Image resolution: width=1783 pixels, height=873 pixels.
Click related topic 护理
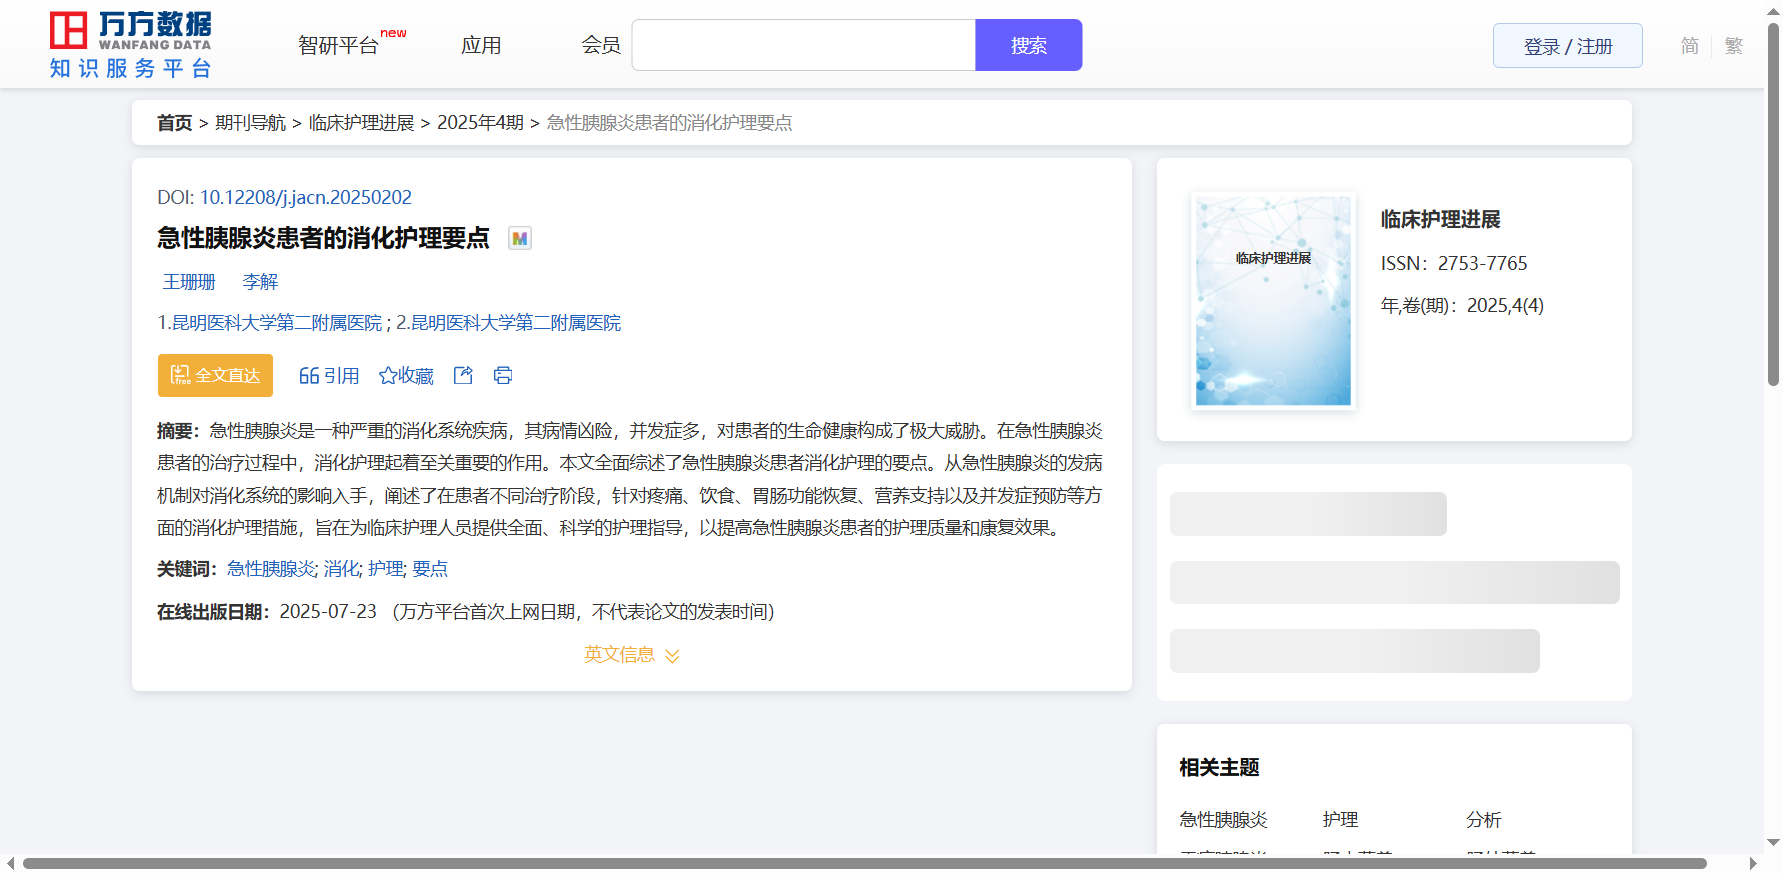(1341, 819)
